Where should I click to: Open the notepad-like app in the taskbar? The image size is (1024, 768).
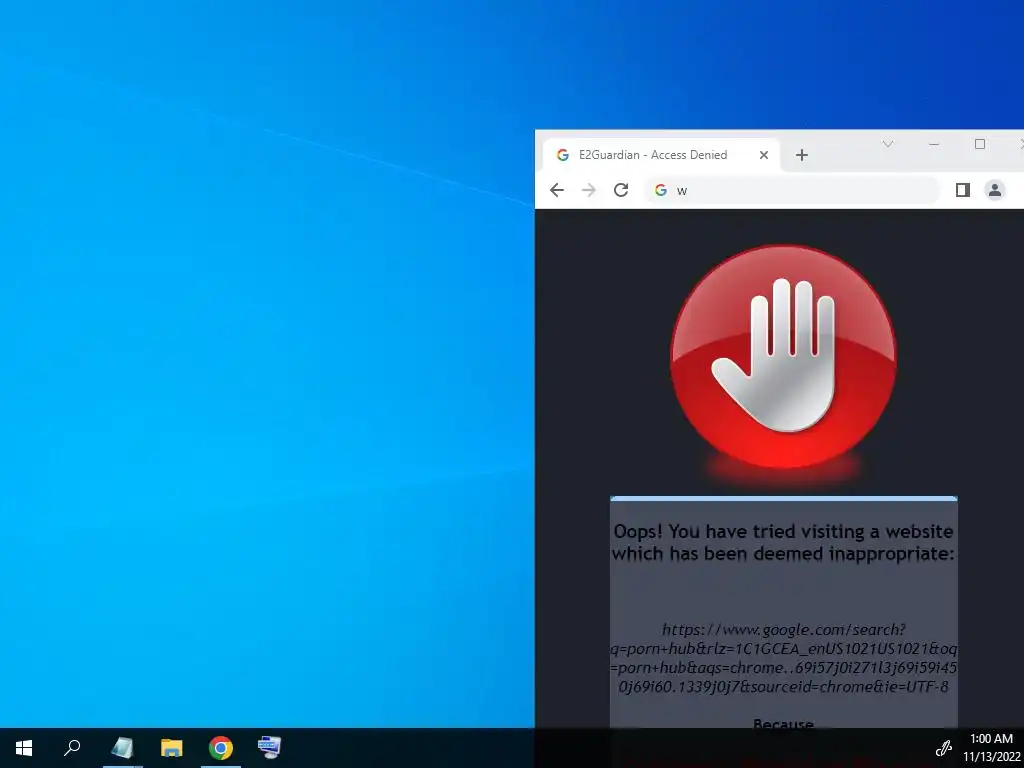[122, 748]
